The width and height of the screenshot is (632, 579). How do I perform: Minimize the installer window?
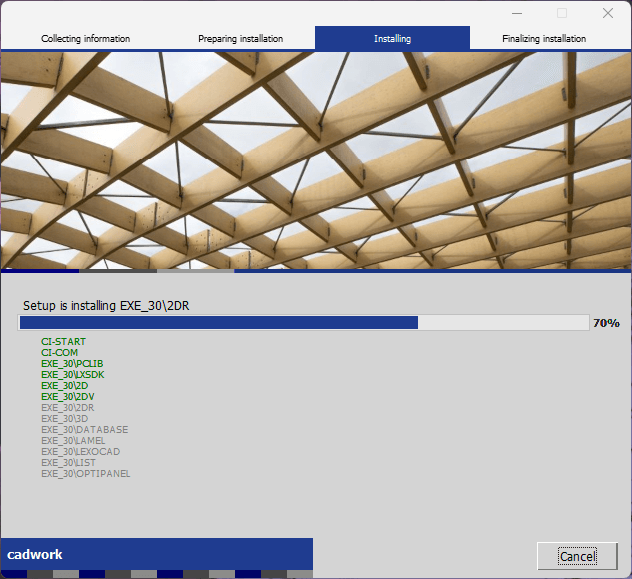517,13
